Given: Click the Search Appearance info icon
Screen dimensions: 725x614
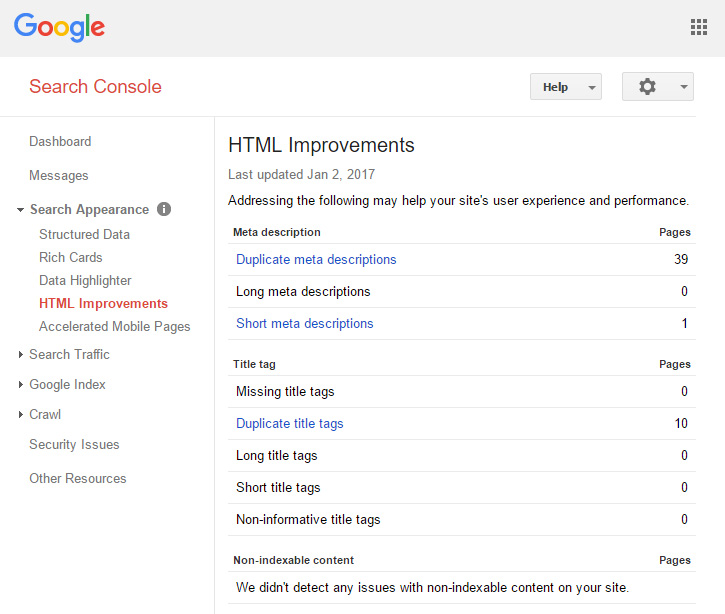Looking at the screenshot, I should point(164,209).
